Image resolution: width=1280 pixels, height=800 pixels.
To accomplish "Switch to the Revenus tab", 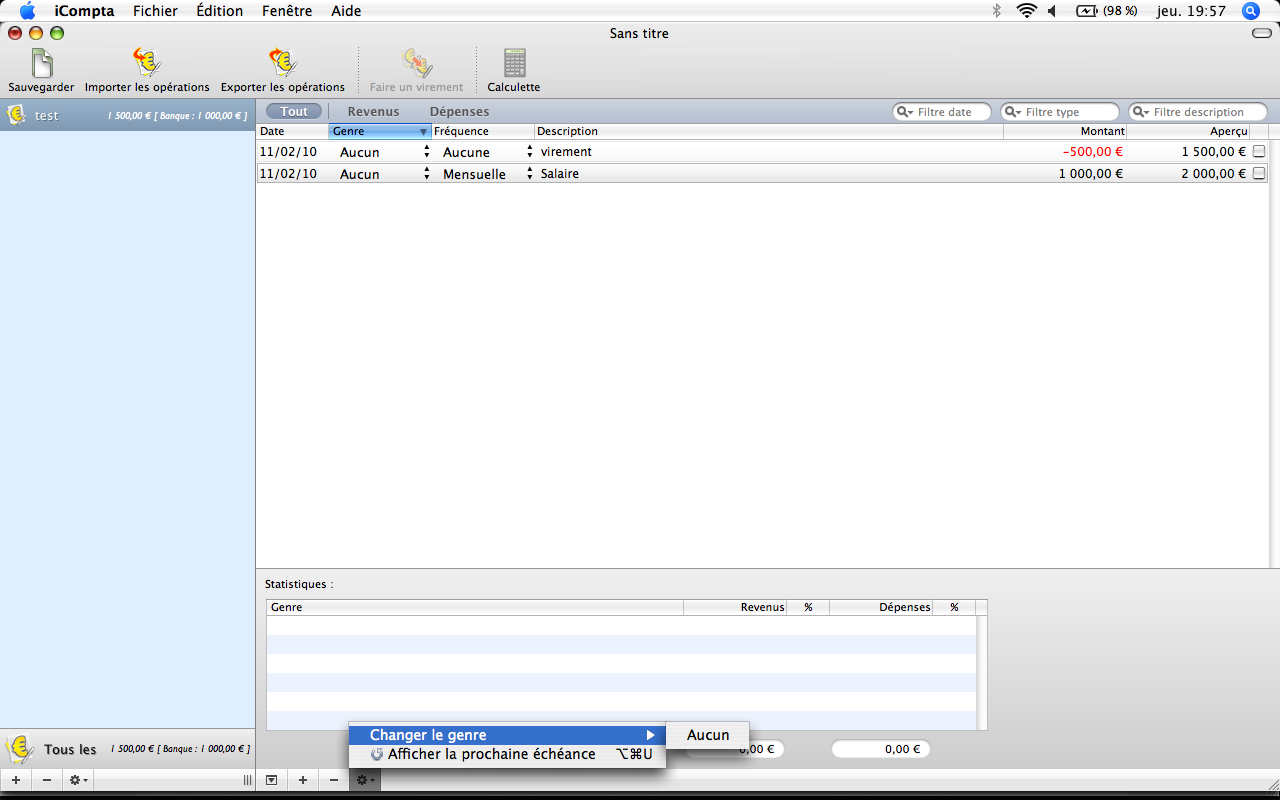I will pos(373,112).
